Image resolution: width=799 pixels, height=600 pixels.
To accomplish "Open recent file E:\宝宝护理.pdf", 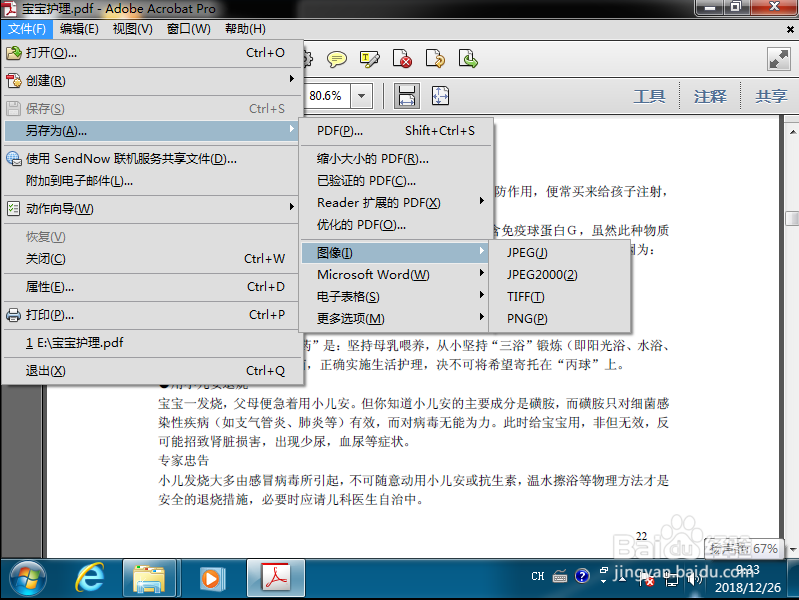I will pos(152,343).
